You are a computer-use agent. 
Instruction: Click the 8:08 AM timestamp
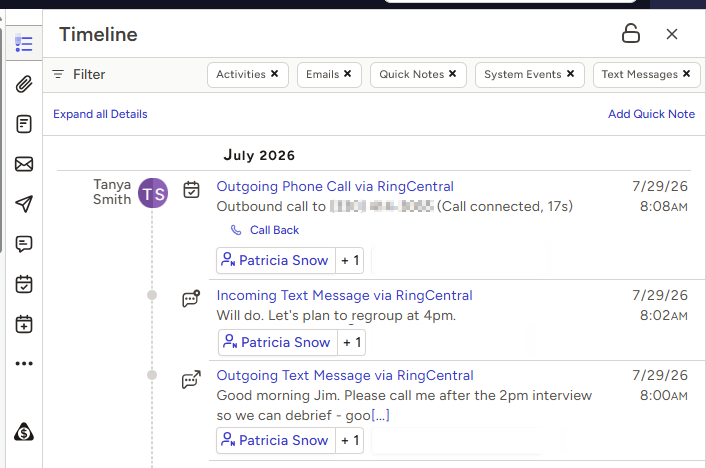coord(664,206)
